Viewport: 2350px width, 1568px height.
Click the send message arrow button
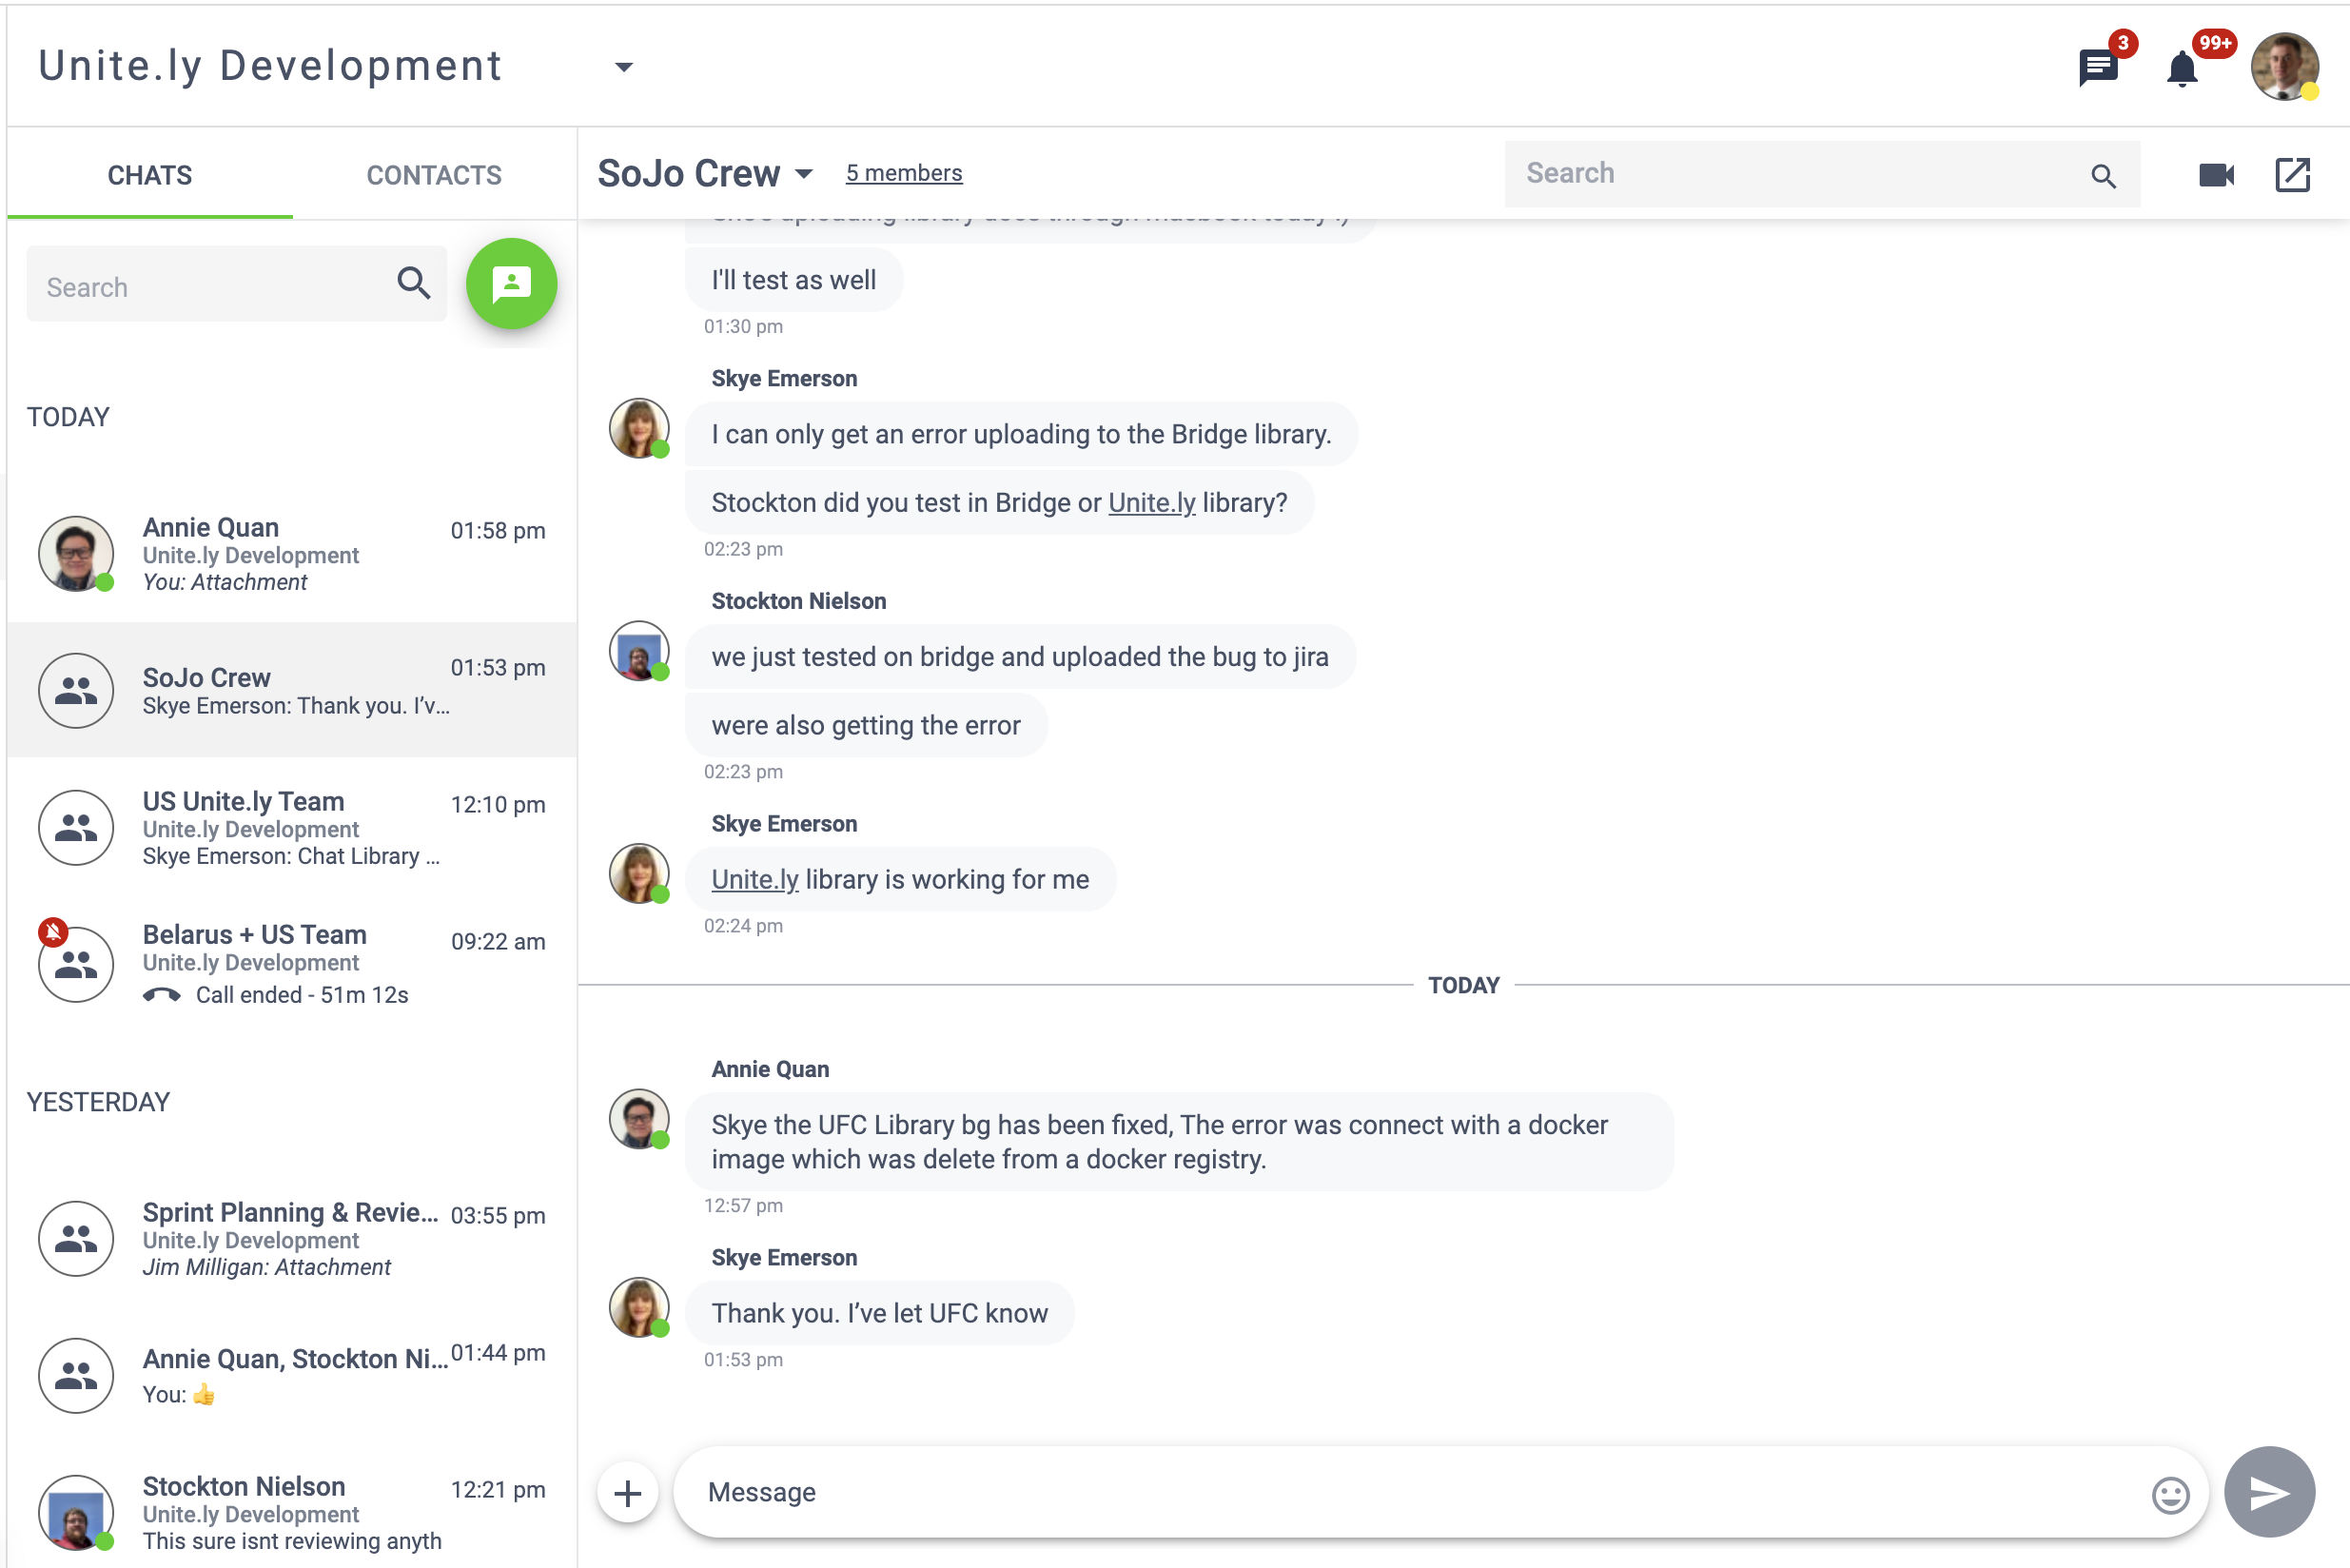tap(2269, 1492)
